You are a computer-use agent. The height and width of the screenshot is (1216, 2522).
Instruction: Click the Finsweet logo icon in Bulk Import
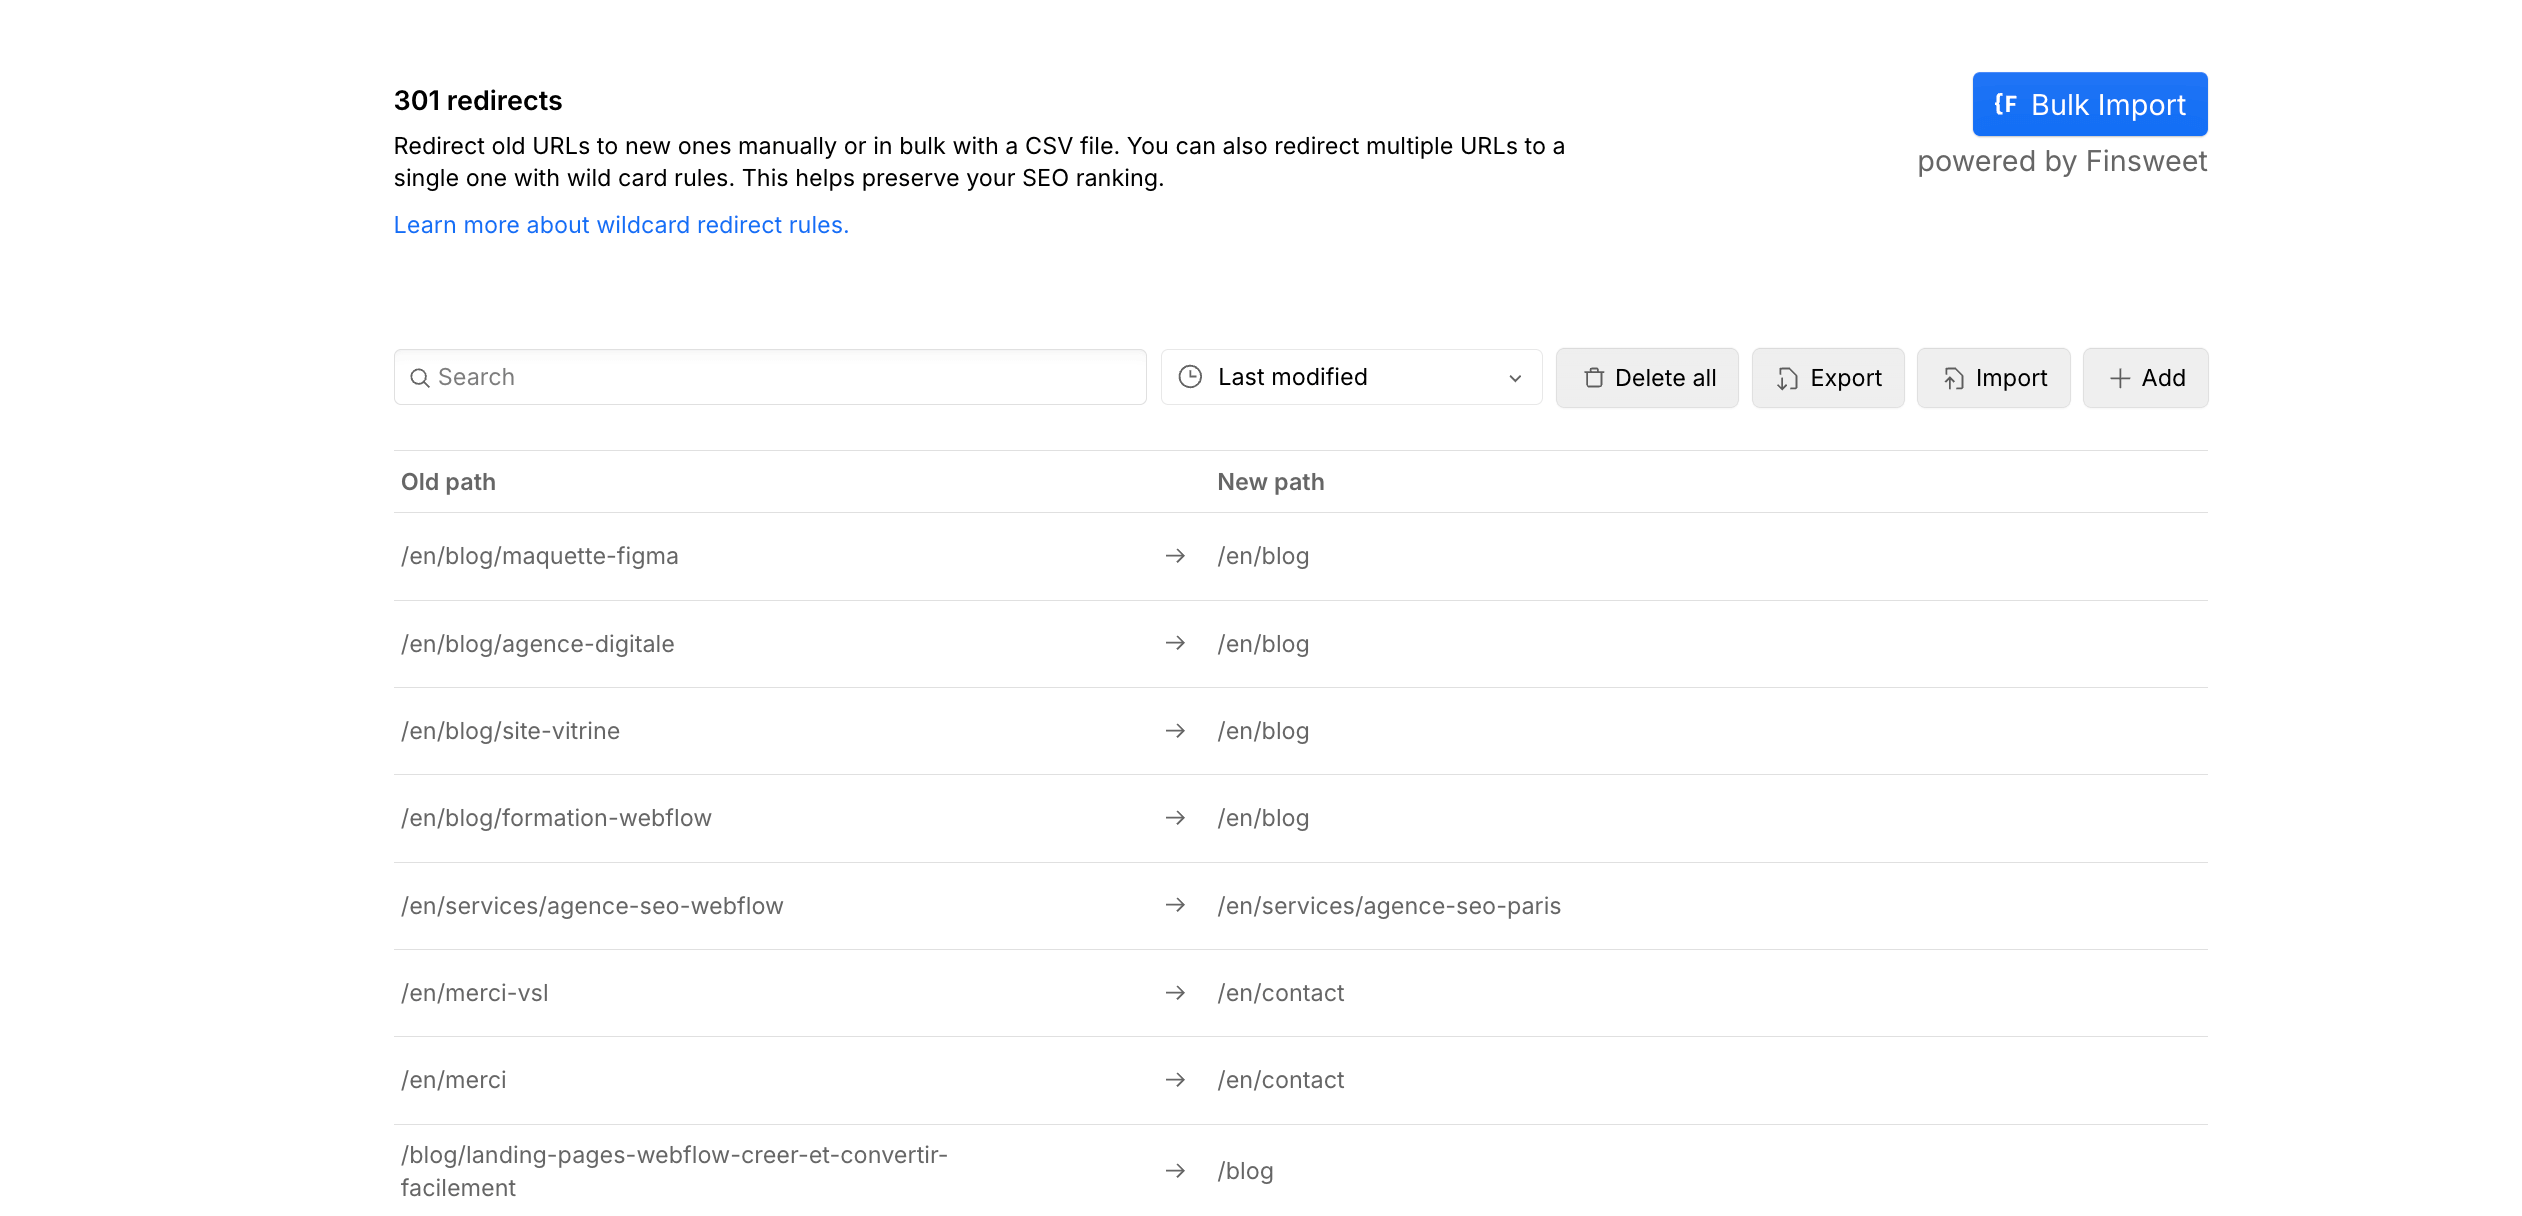(x=2005, y=104)
